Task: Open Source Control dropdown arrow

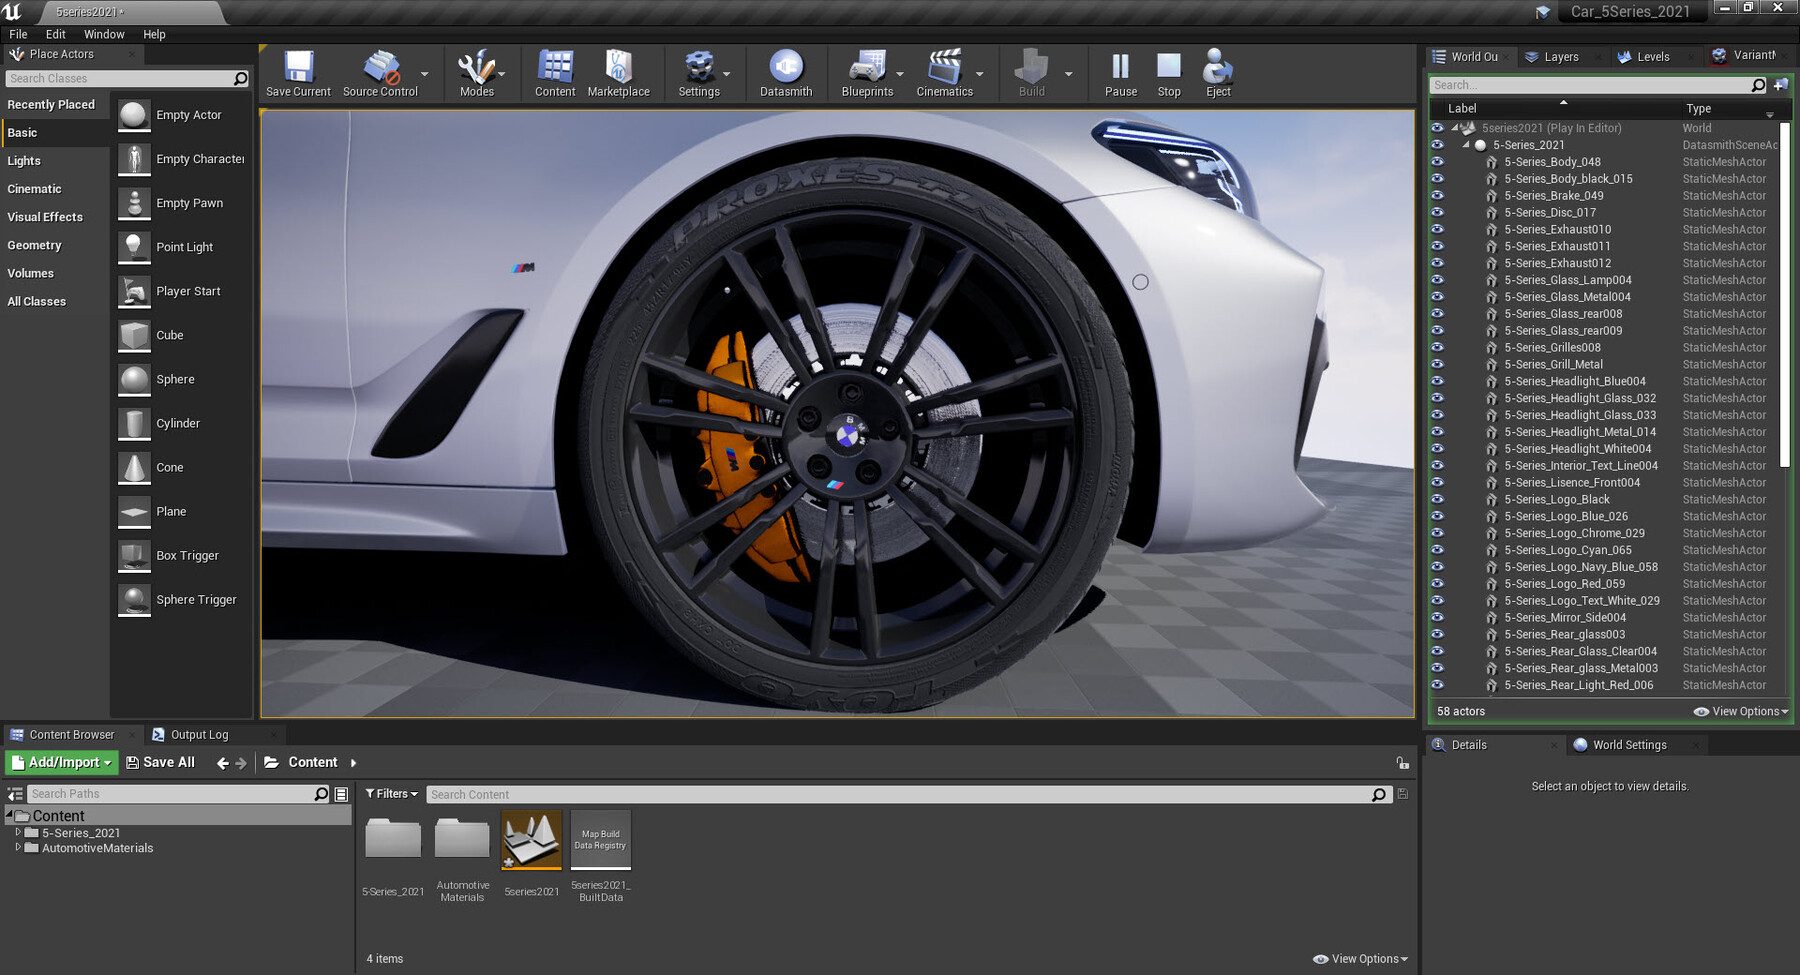Action: [425, 74]
